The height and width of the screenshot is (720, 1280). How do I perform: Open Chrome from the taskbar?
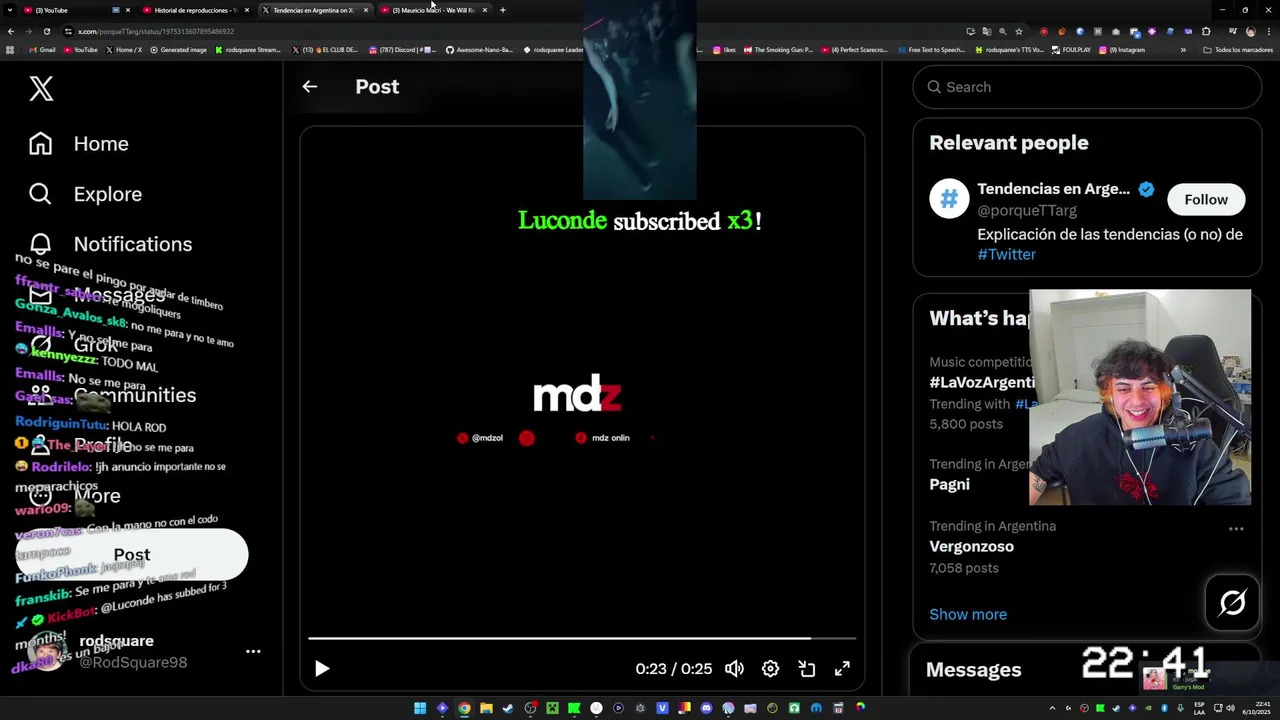point(464,708)
